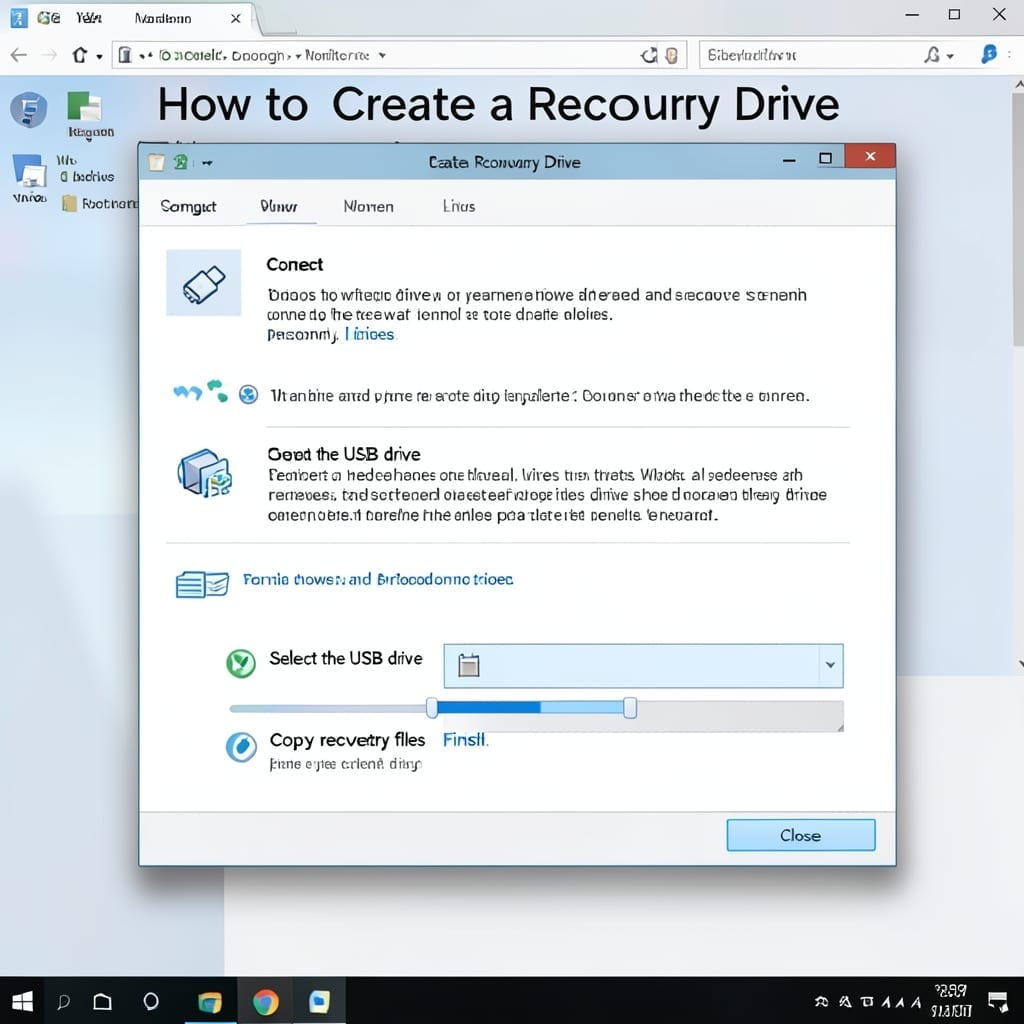Open the dialog title bar quick access arrow
This screenshot has width=1024, height=1024.
click(207, 163)
